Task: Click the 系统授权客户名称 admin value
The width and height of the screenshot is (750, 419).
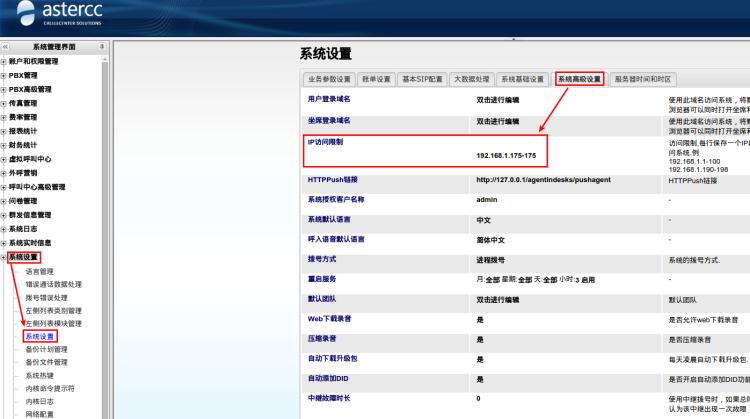Action: pyautogui.click(x=488, y=200)
